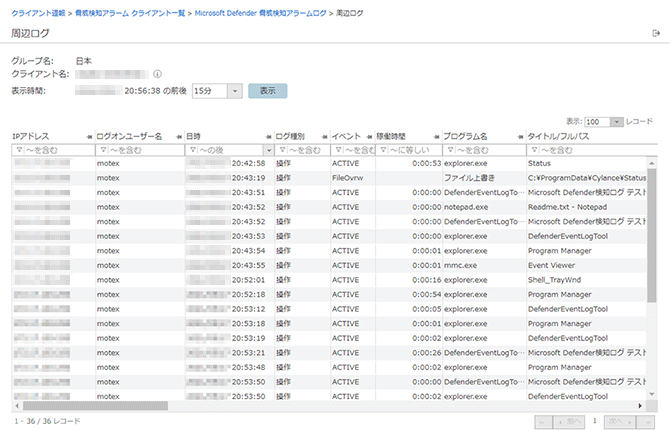Click the タイトル/フルパス filter input field
670x431 pixels.
coord(590,150)
